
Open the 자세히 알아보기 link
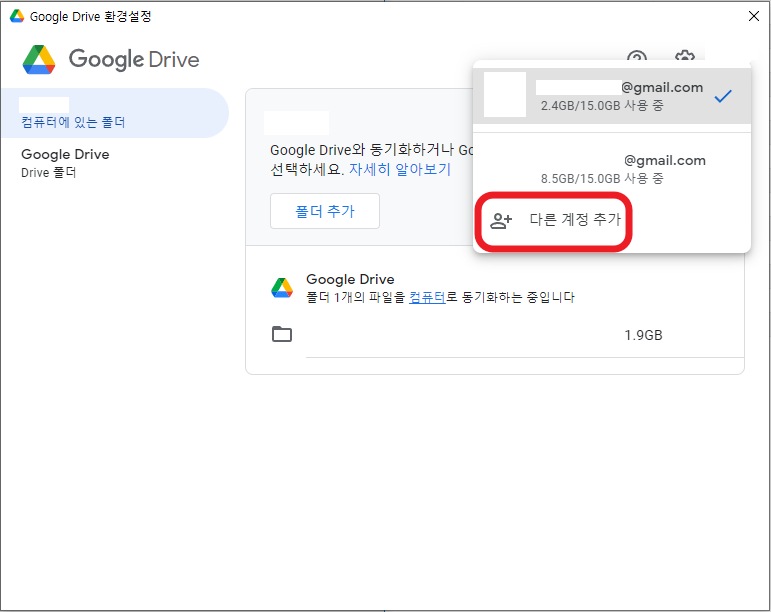[400, 170]
